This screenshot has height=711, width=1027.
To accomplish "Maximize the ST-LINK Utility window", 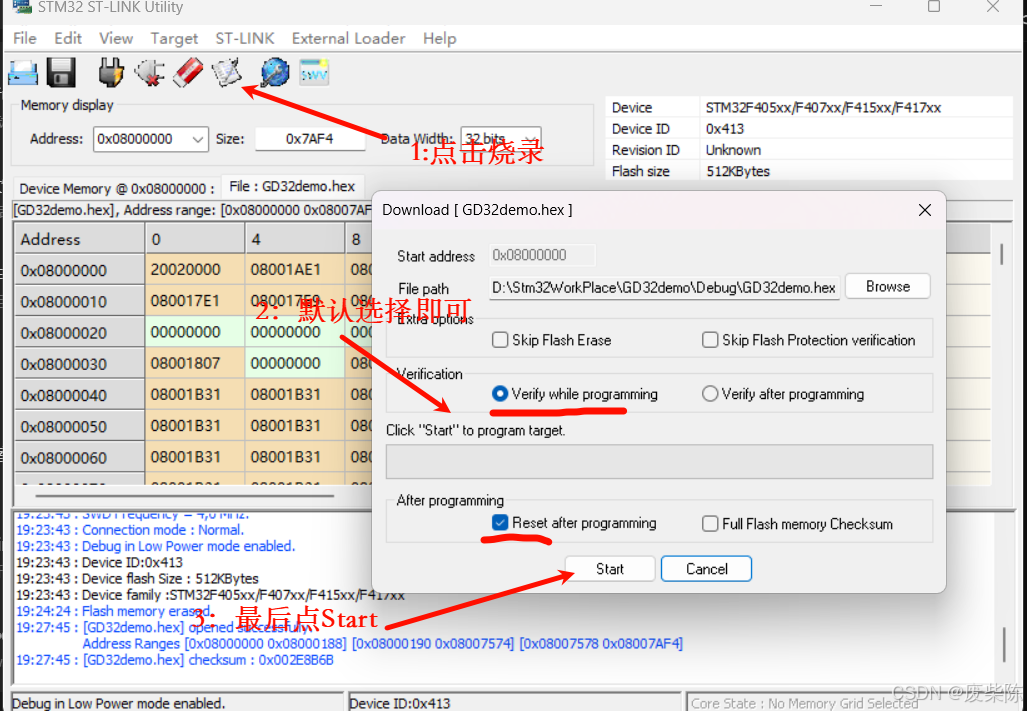I will pos(934,7).
